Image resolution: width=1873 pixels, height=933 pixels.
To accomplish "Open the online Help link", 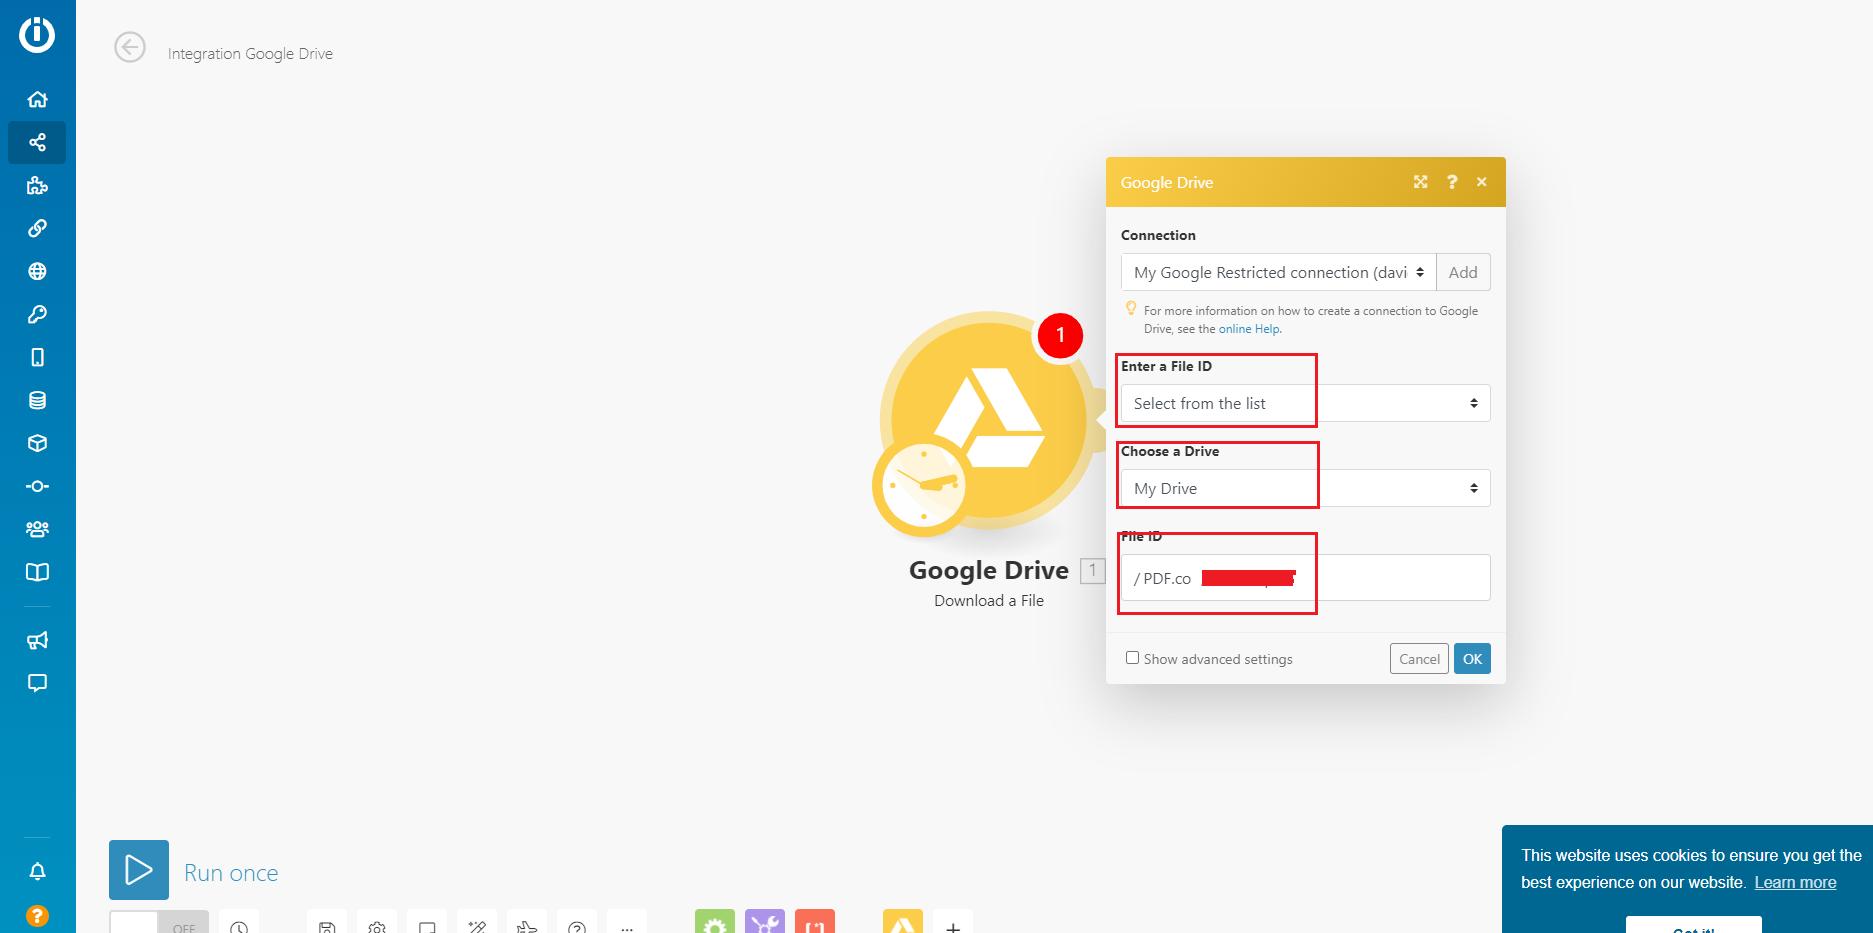I will [1249, 329].
